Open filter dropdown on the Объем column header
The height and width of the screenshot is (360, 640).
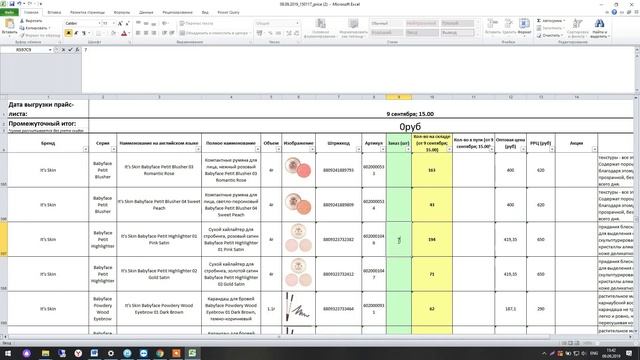click(278, 149)
